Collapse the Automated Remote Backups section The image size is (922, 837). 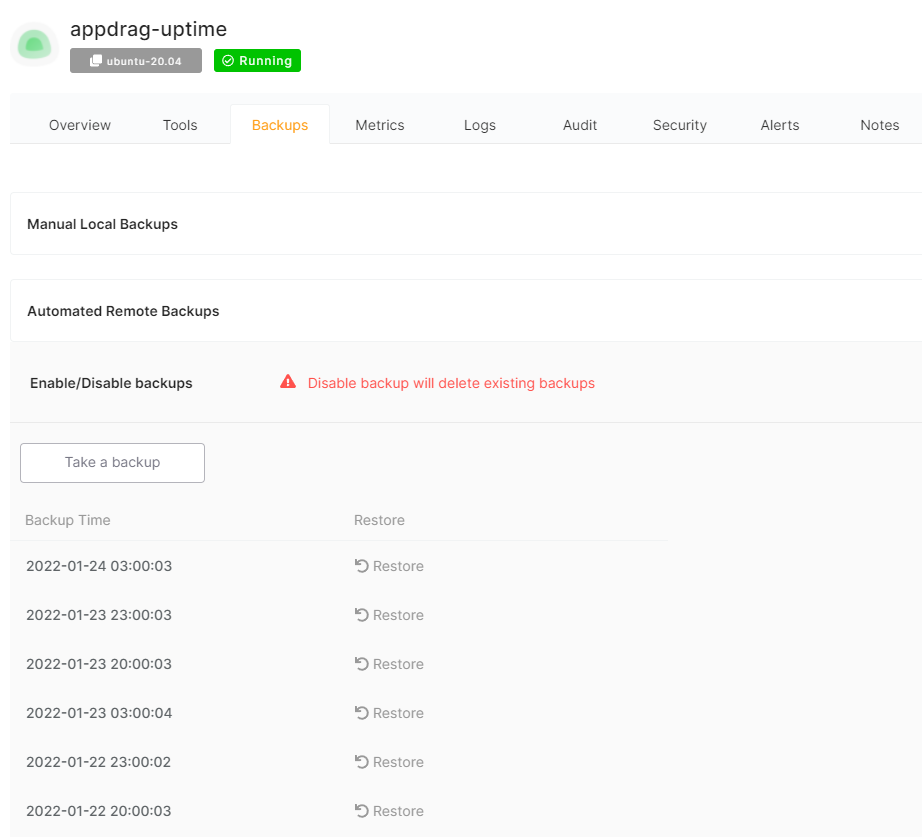point(123,311)
